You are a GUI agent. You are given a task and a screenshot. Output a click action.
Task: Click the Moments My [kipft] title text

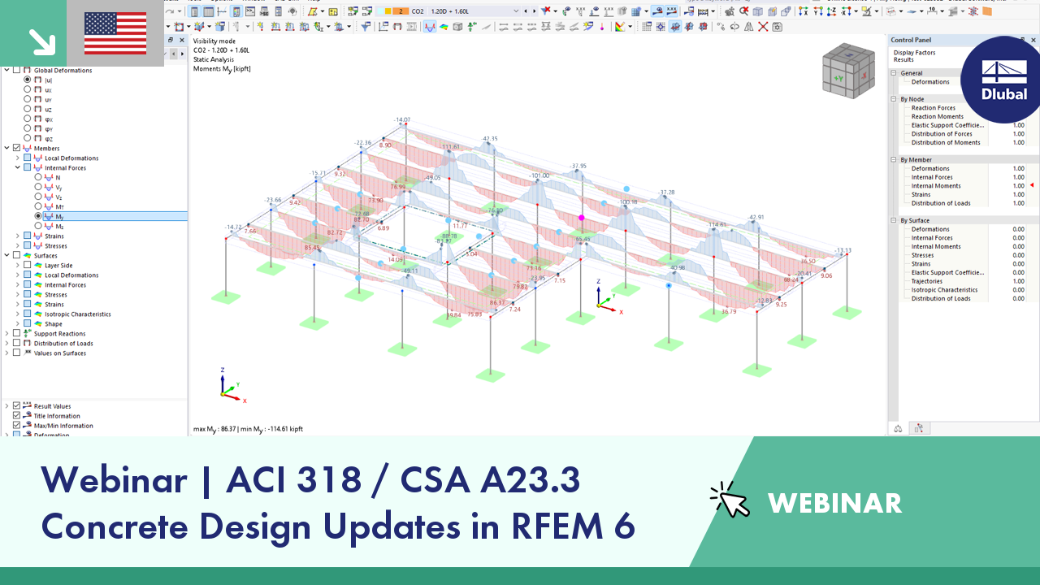222,69
